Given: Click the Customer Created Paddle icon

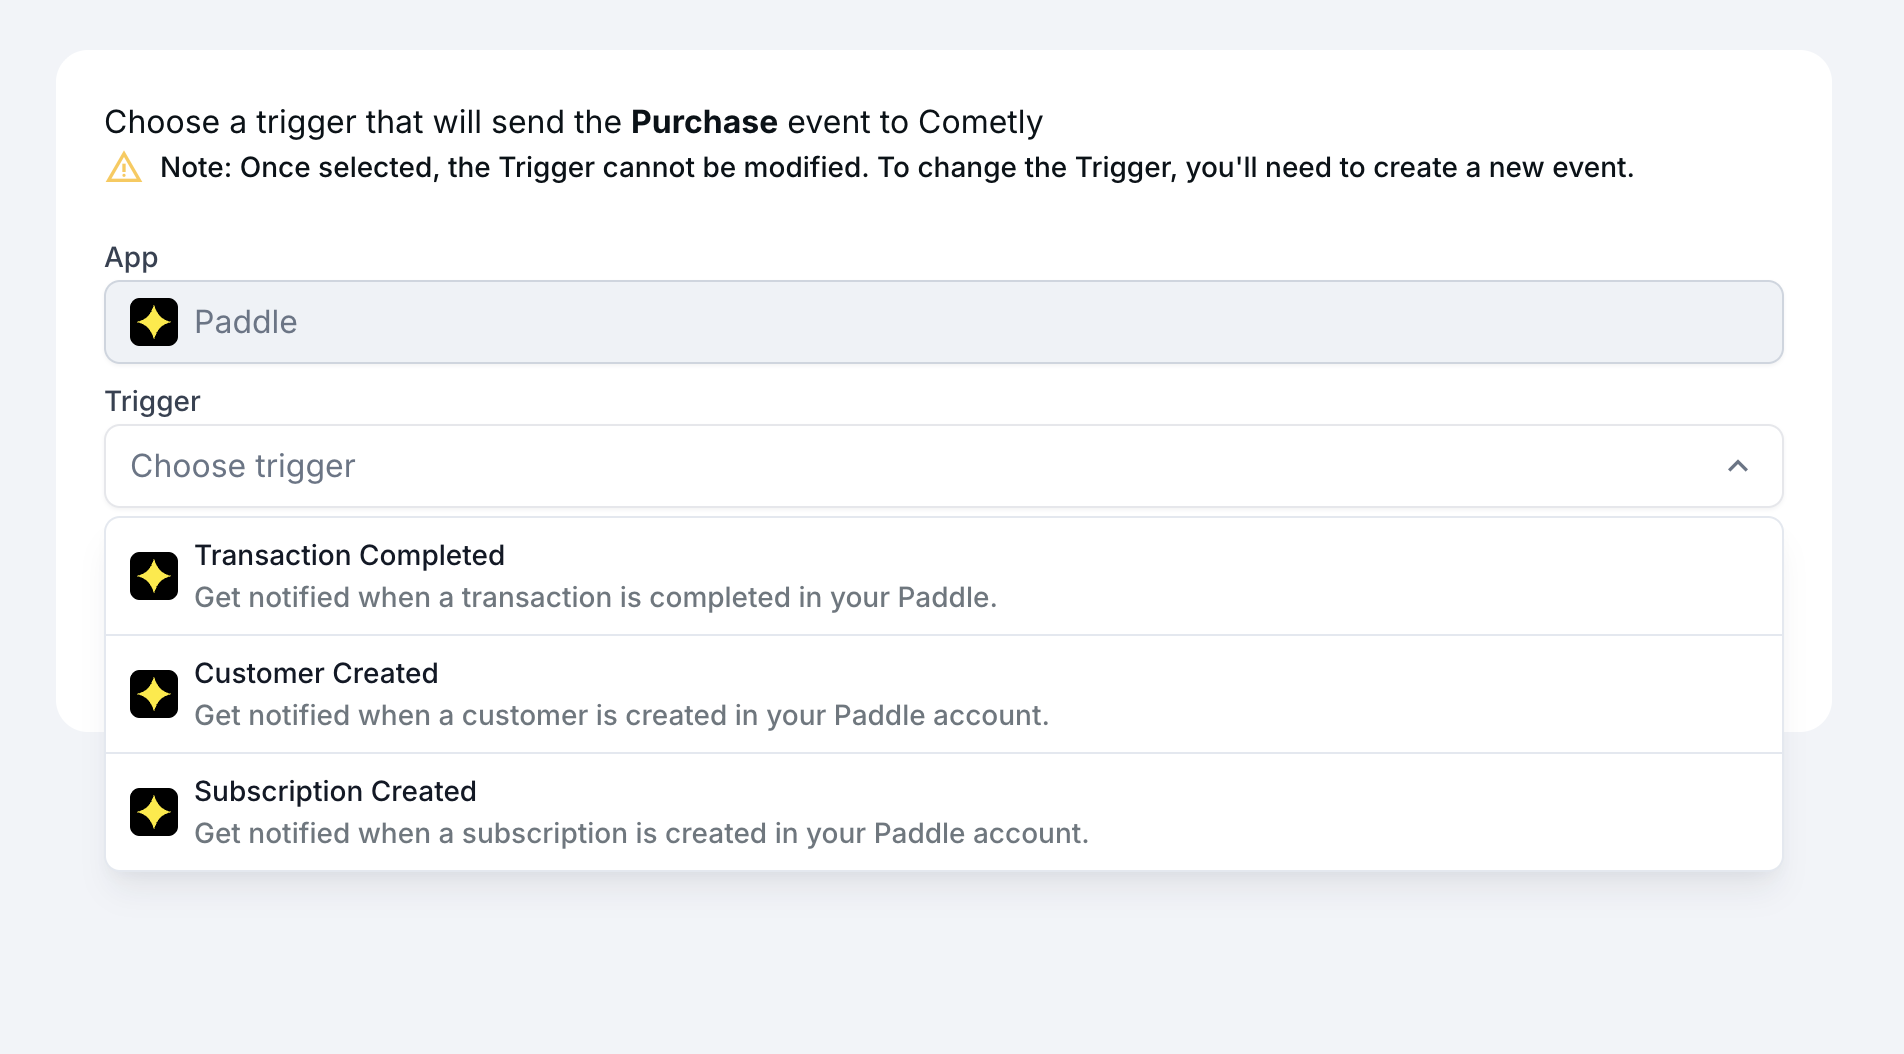Looking at the screenshot, I should (154, 694).
